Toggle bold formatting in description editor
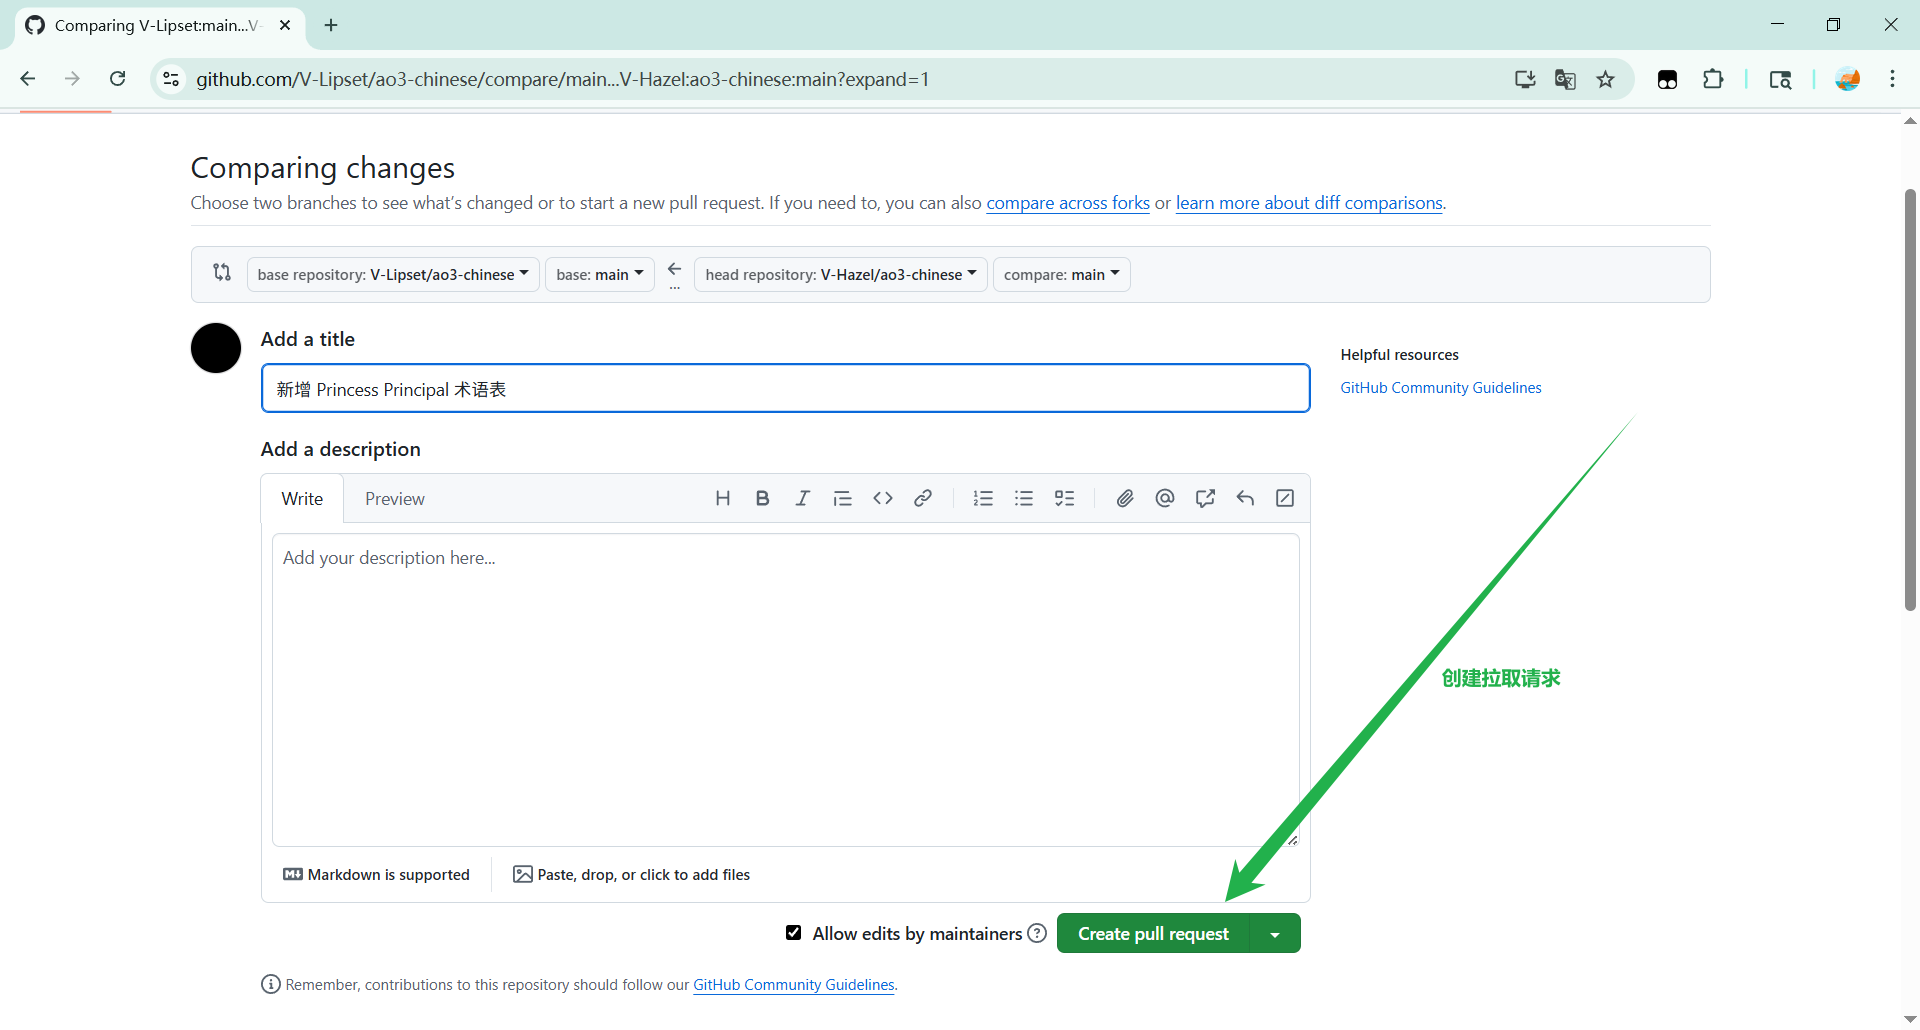The width and height of the screenshot is (1920, 1030). [762, 498]
